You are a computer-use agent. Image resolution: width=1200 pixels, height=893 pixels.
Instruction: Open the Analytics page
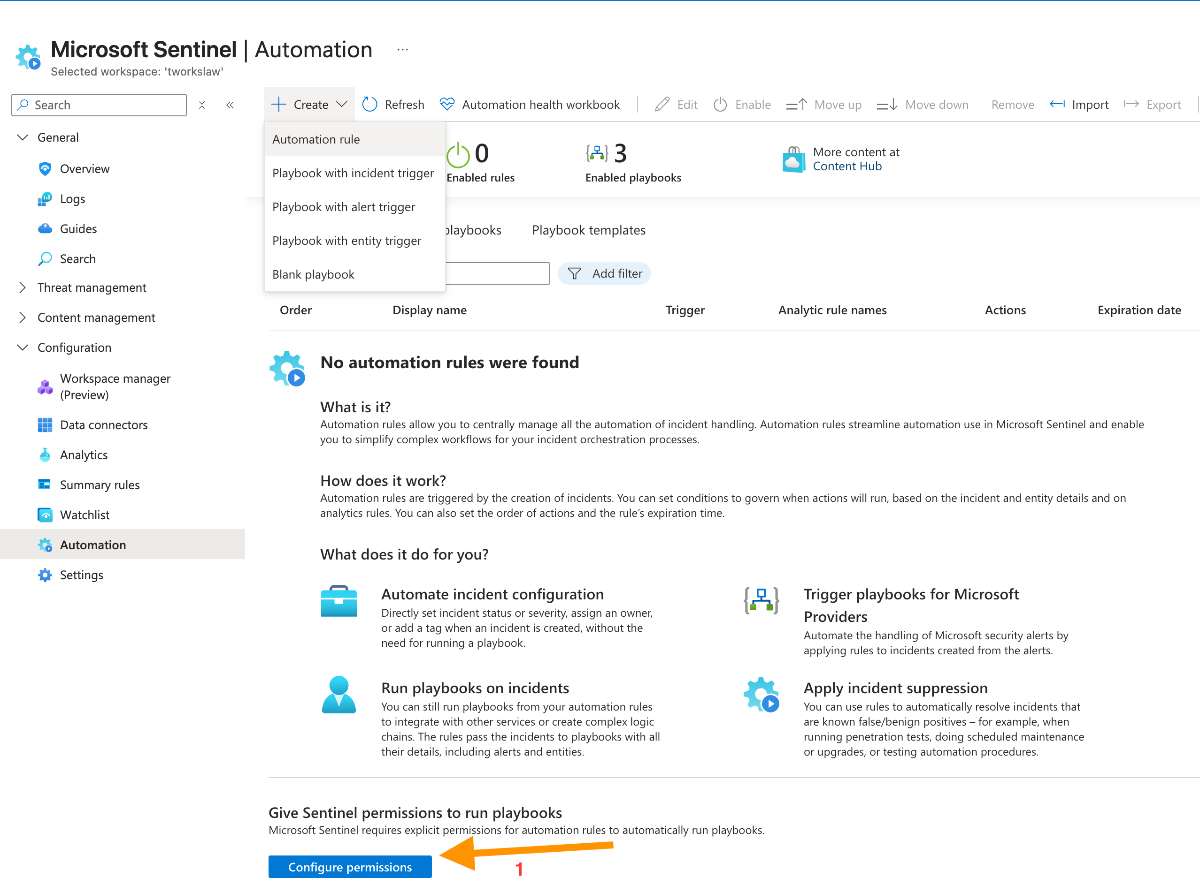82,454
